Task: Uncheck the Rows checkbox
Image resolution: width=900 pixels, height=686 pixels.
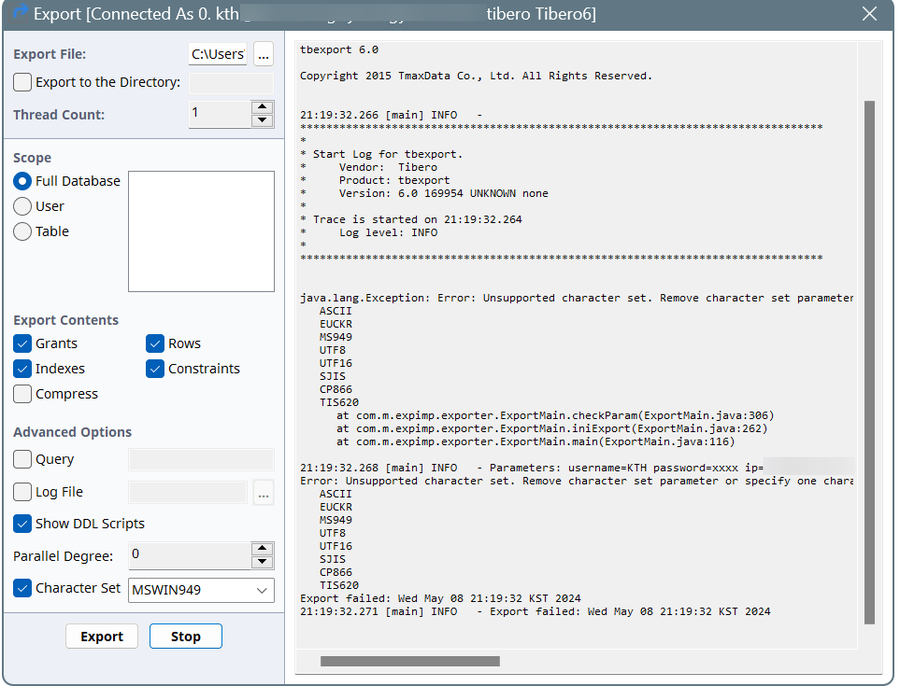Action: pyautogui.click(x=155, y=344)
